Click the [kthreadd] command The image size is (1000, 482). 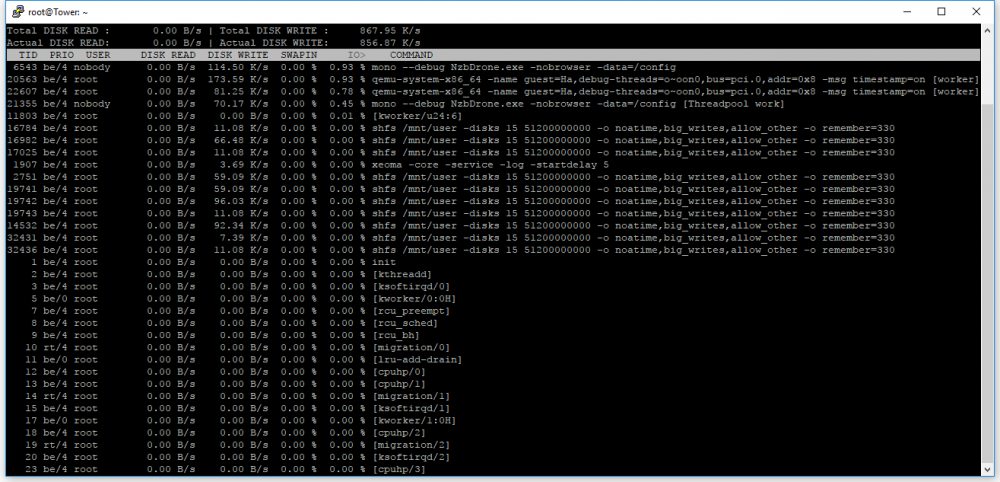402,274
